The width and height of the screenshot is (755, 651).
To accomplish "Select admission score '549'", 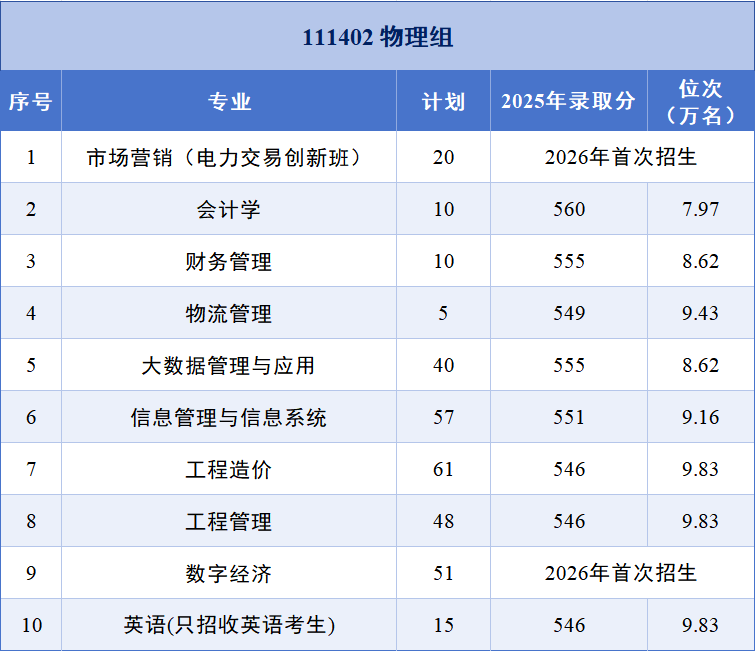I will tap(569, 313).
